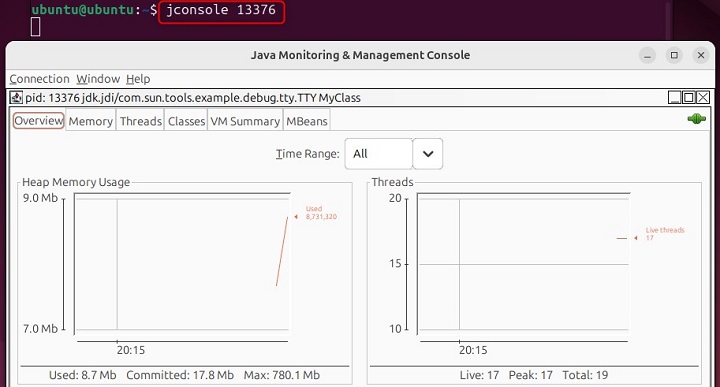The image size is (720, 387).
Task: Close the Java Monitoring Console window
Action: tap(701, 56)
